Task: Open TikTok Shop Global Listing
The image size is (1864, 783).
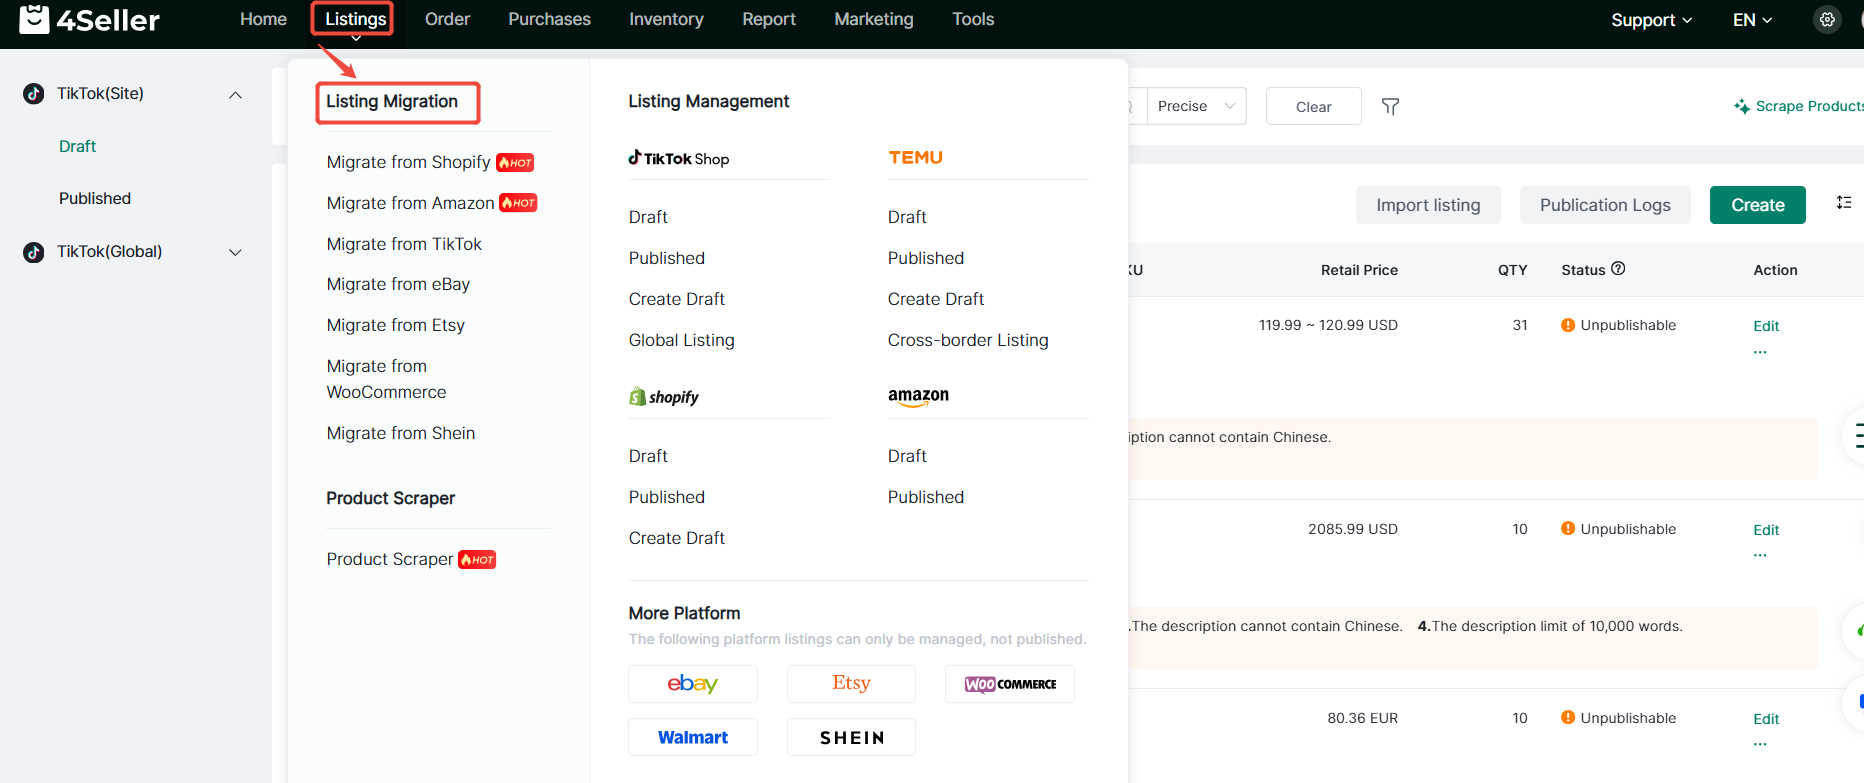Action: pos(681,340)
